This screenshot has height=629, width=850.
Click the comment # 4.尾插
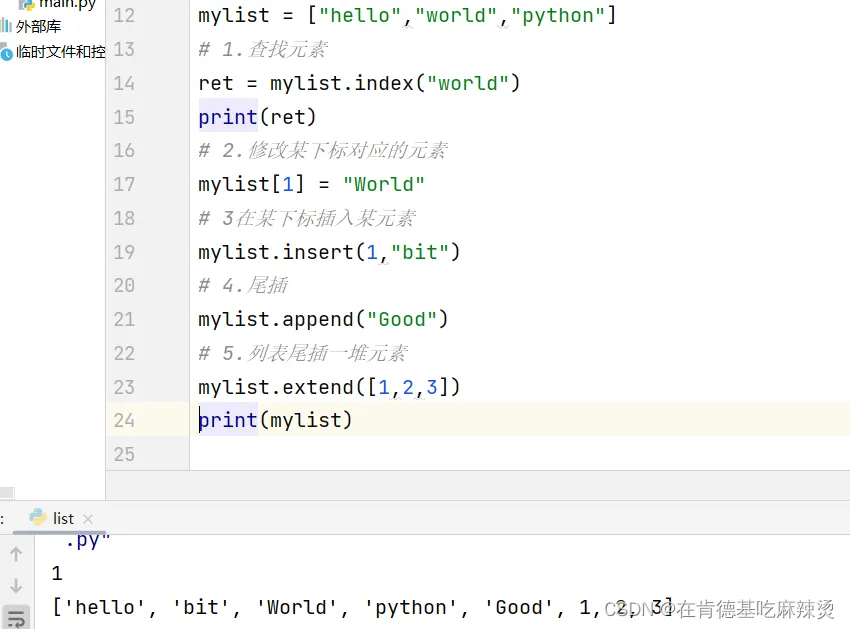243,285
